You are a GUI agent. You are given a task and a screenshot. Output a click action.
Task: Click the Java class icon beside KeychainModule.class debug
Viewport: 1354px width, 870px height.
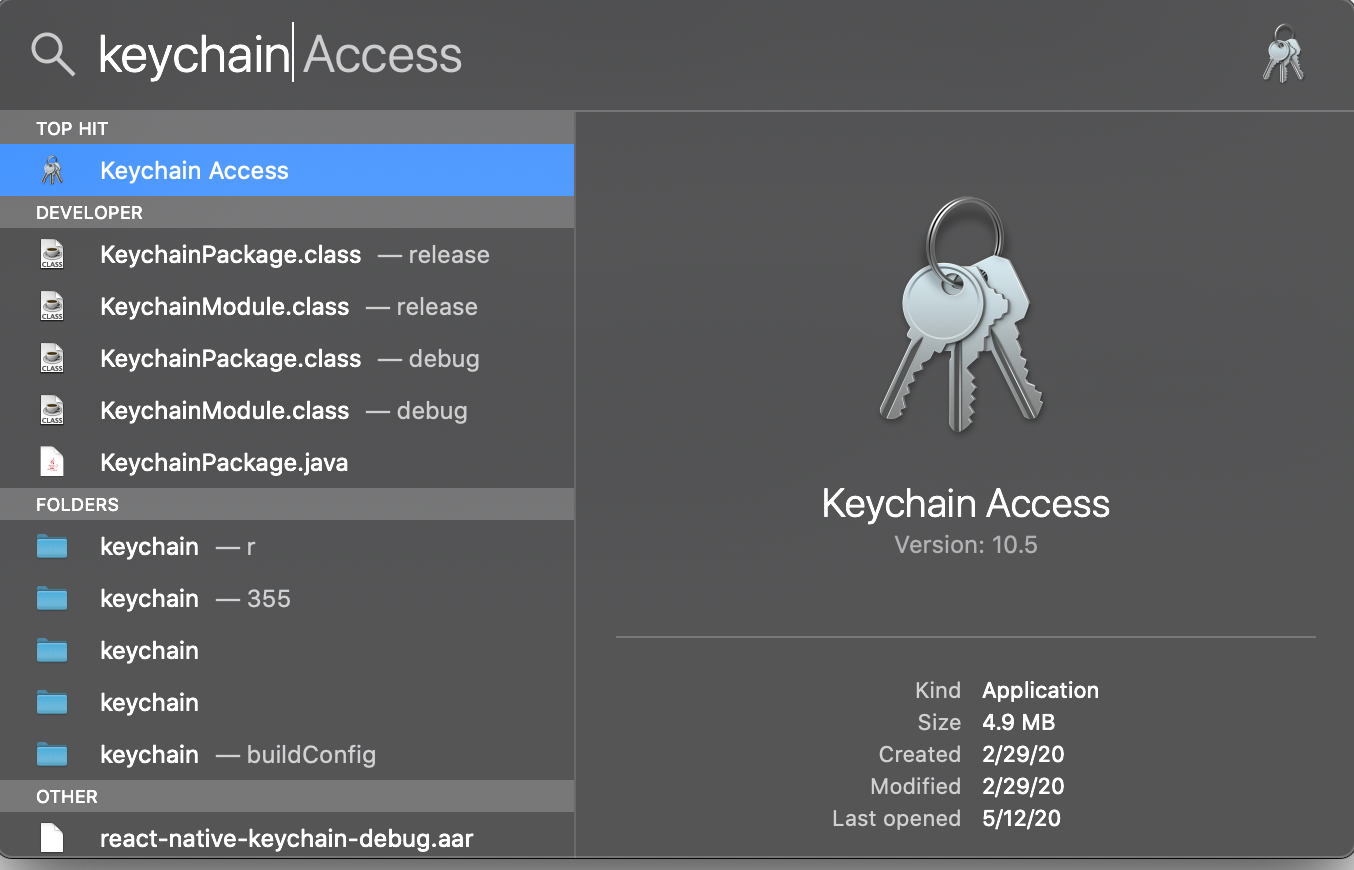[x=52, y=410]
